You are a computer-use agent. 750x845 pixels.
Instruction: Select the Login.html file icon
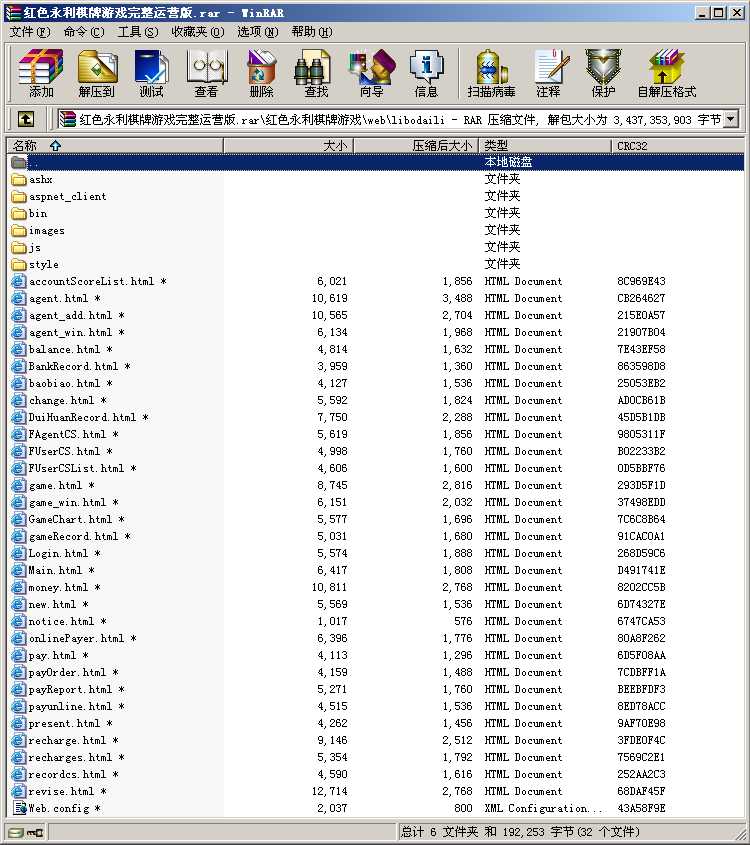[x=19, y=553]
